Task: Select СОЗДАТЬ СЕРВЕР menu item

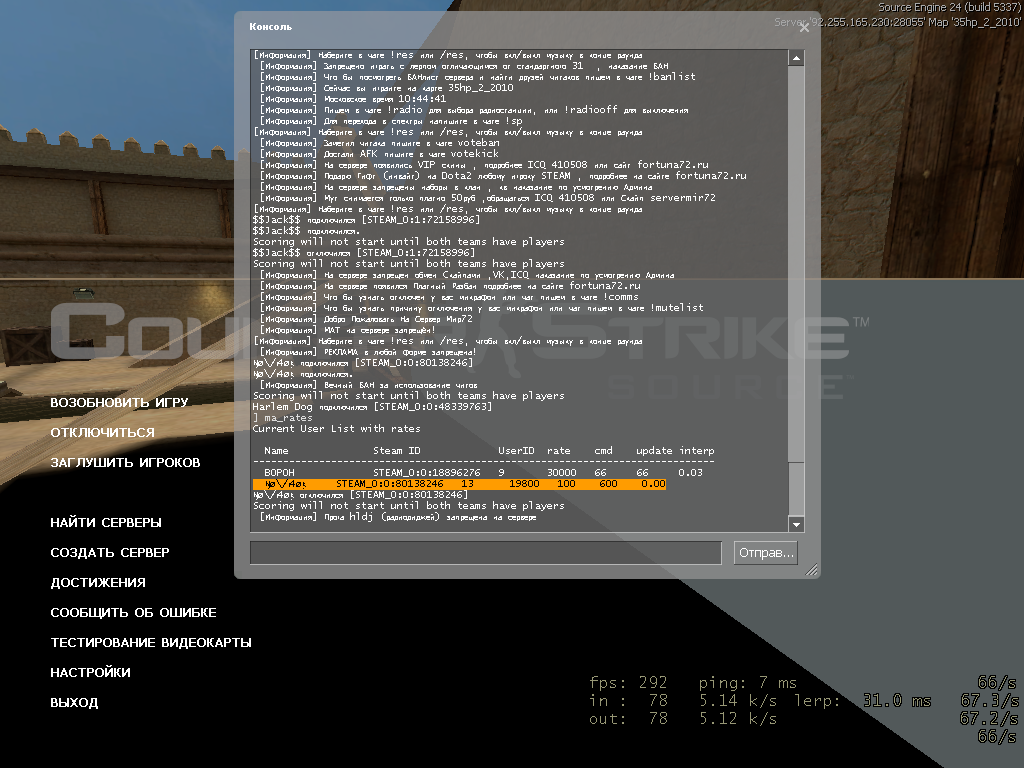Action: tap(110, 552)
